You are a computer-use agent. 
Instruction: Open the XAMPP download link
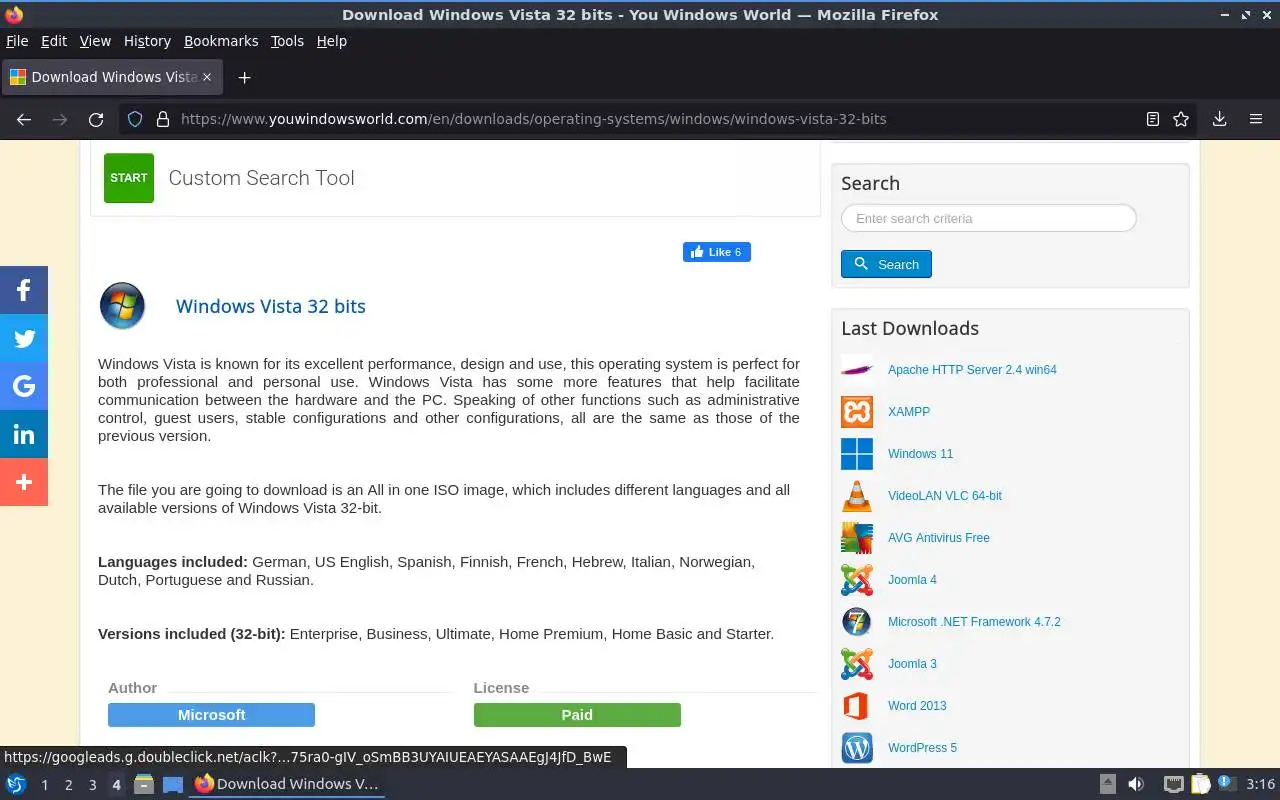pos(909,412)
